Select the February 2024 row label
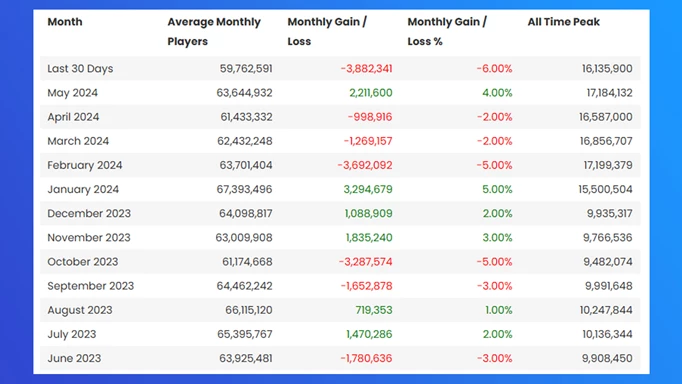 click(x=84, y=165)
